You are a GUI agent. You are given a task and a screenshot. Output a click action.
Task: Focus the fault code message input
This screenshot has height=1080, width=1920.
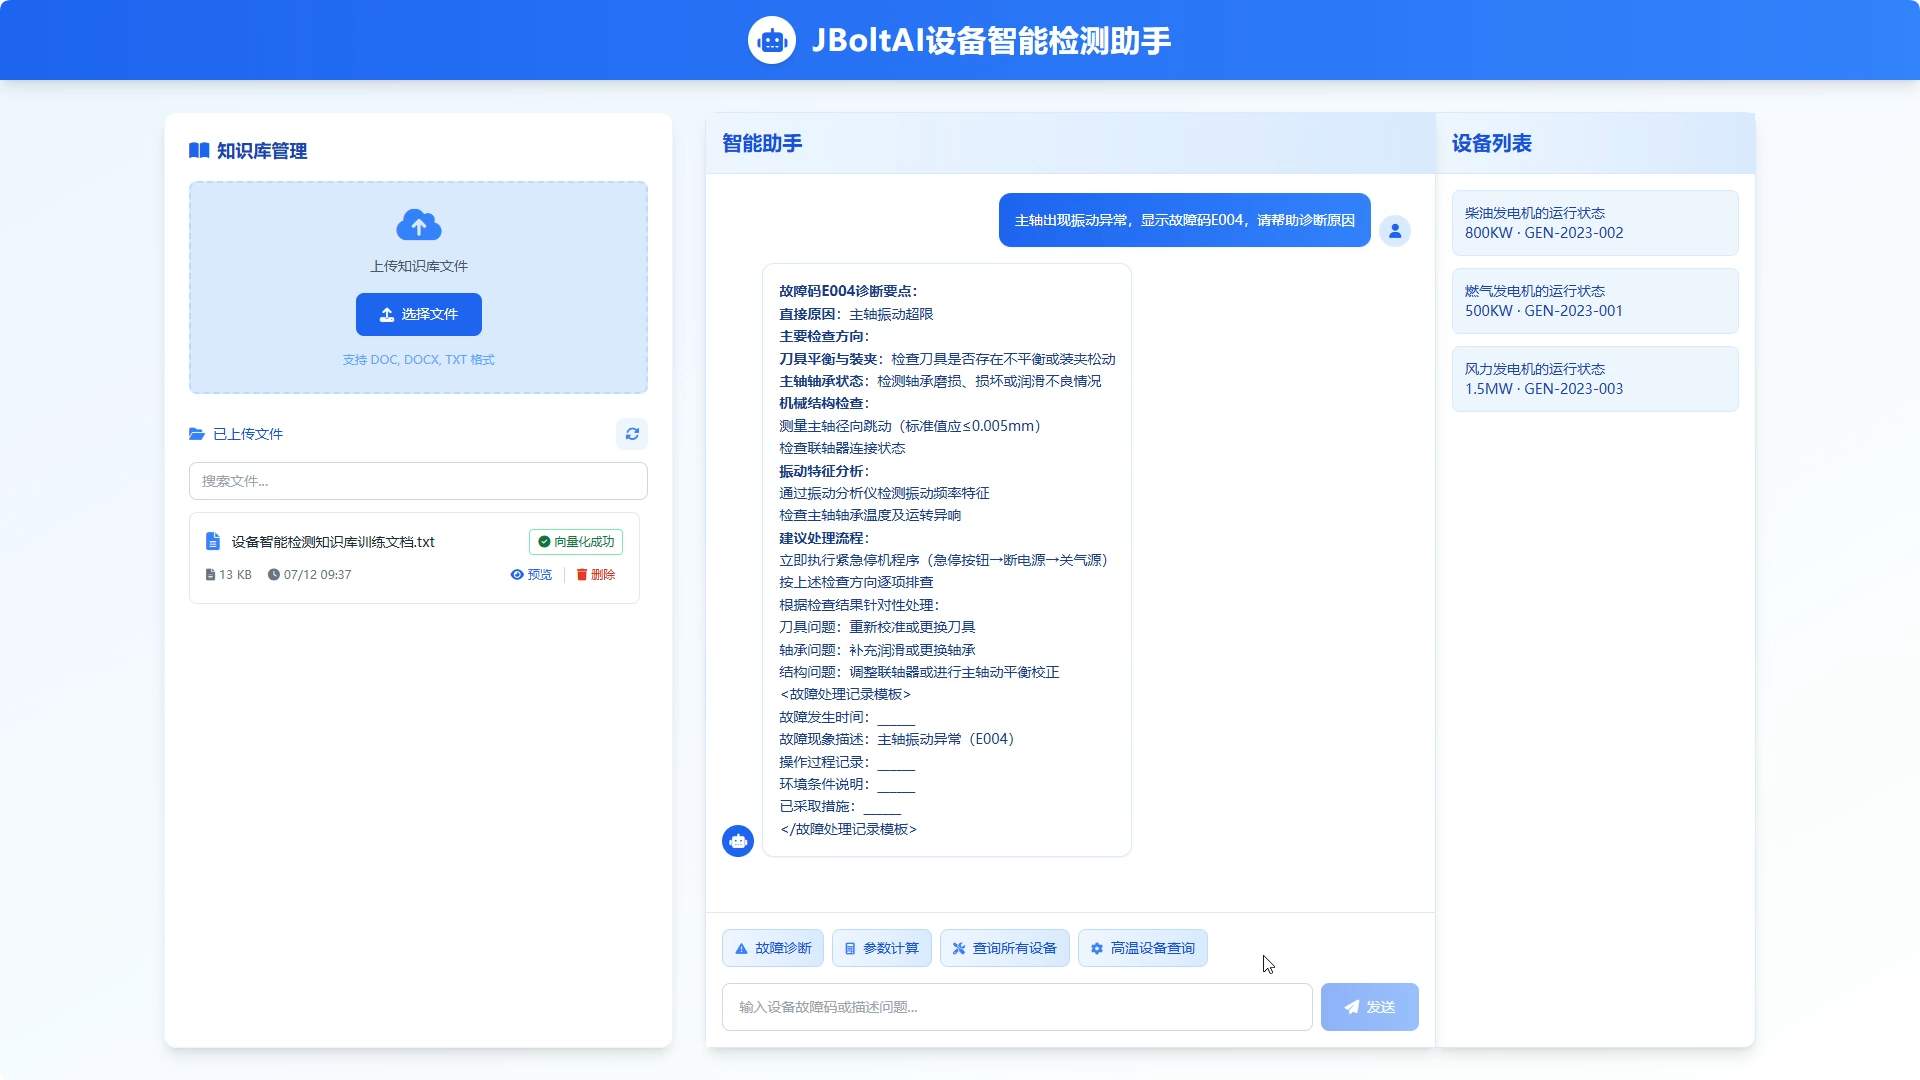point(1017,1007)
